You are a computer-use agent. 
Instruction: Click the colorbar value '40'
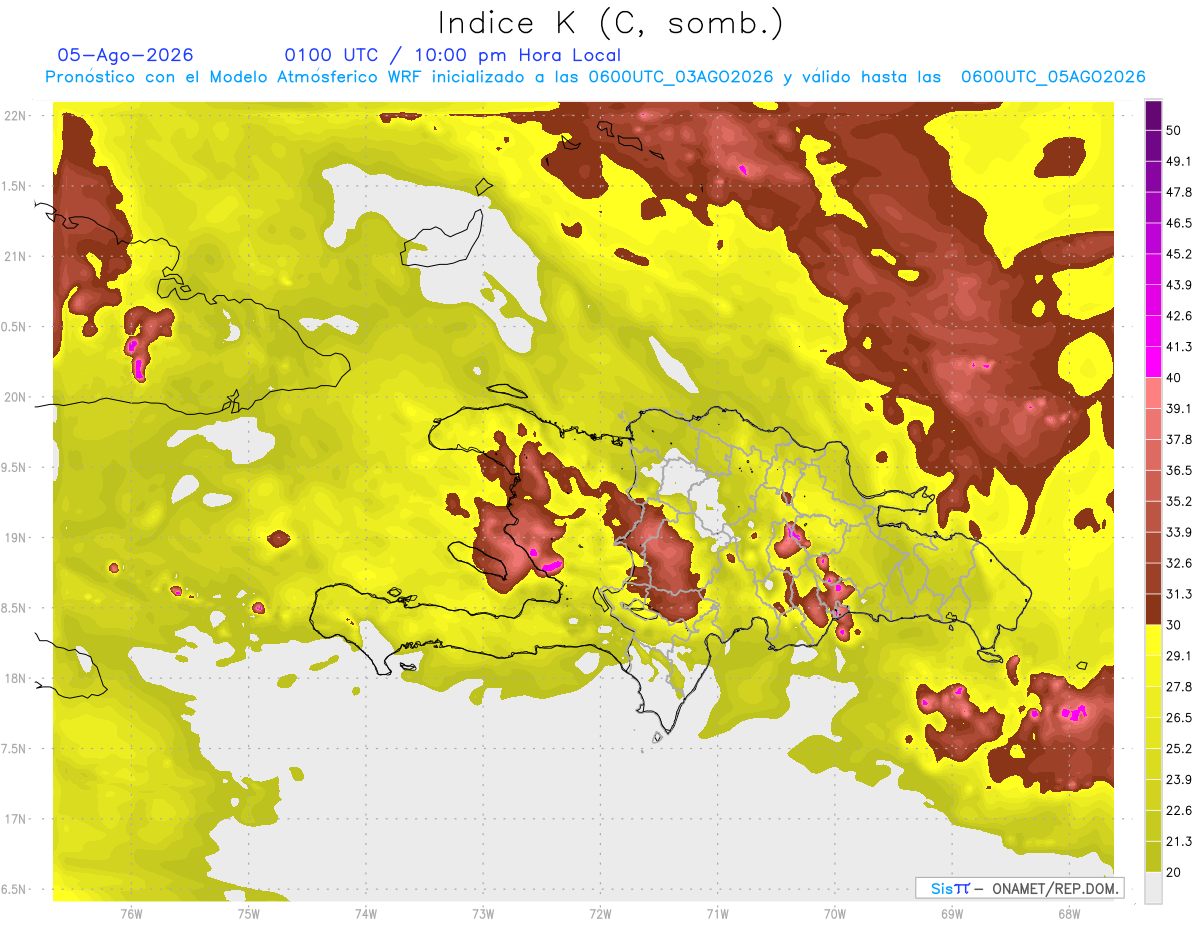[1174, 378]
